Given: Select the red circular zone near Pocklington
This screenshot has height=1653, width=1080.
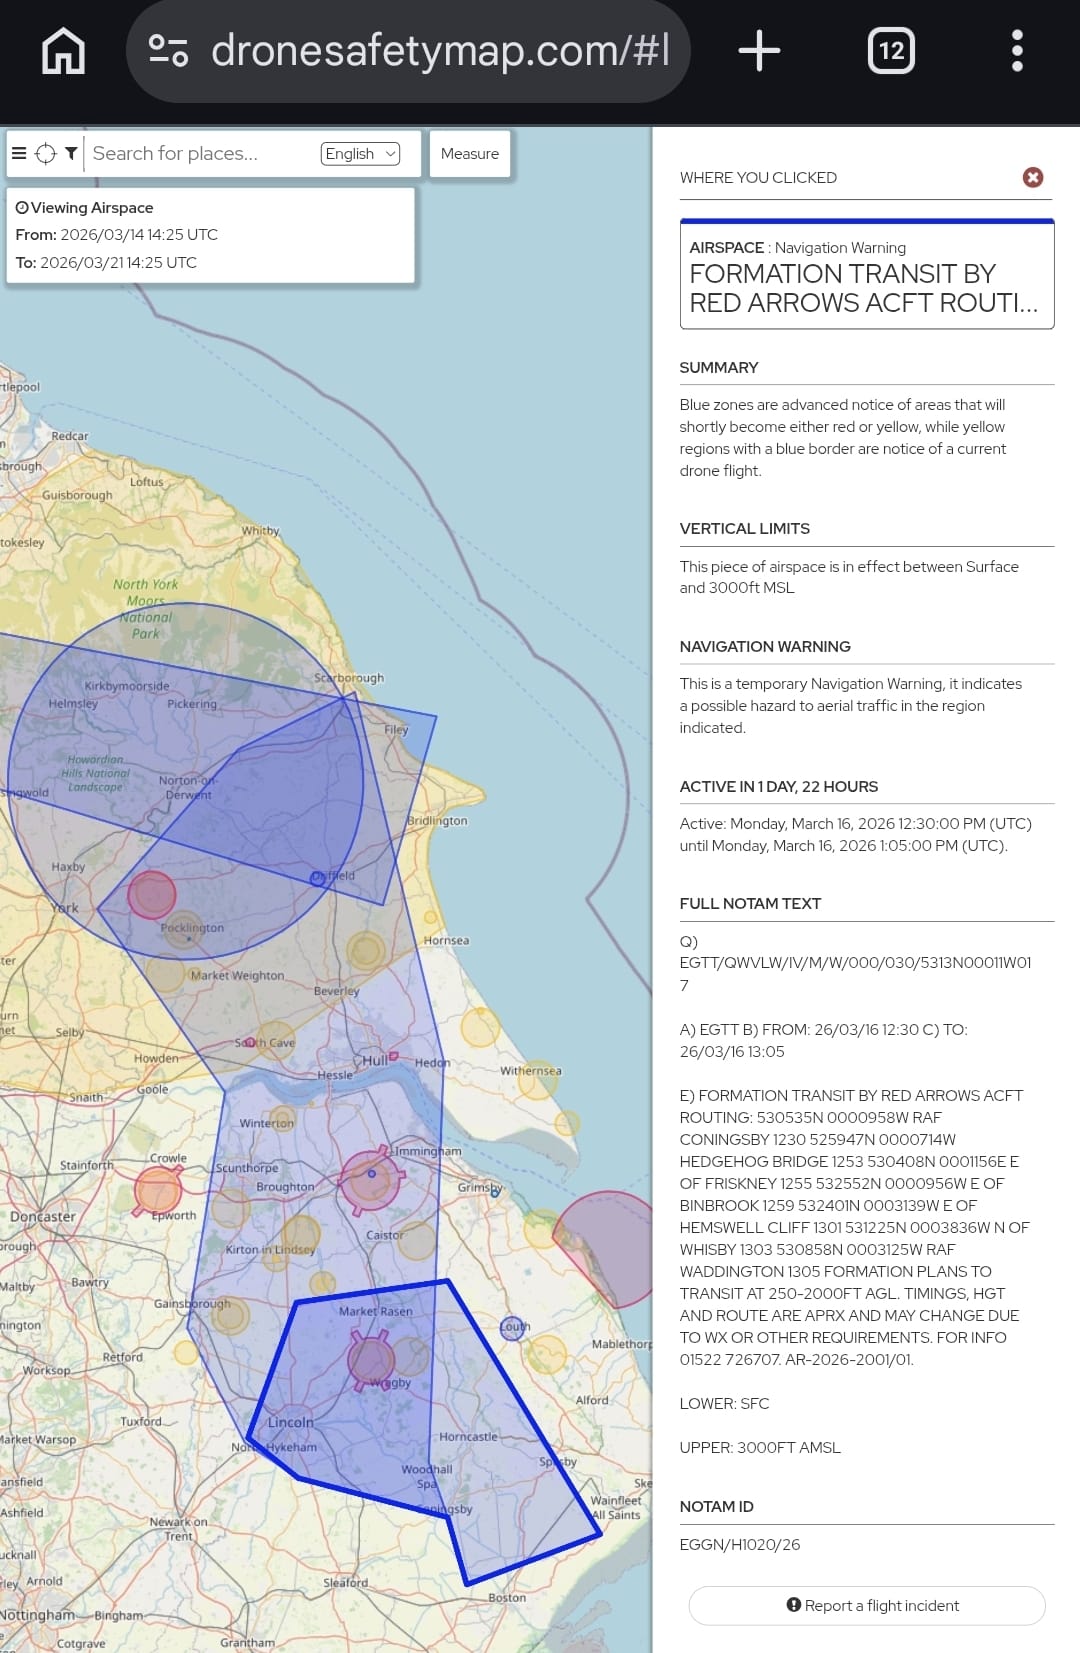Looking at the screenshot, I should click(x=152, y=894).
